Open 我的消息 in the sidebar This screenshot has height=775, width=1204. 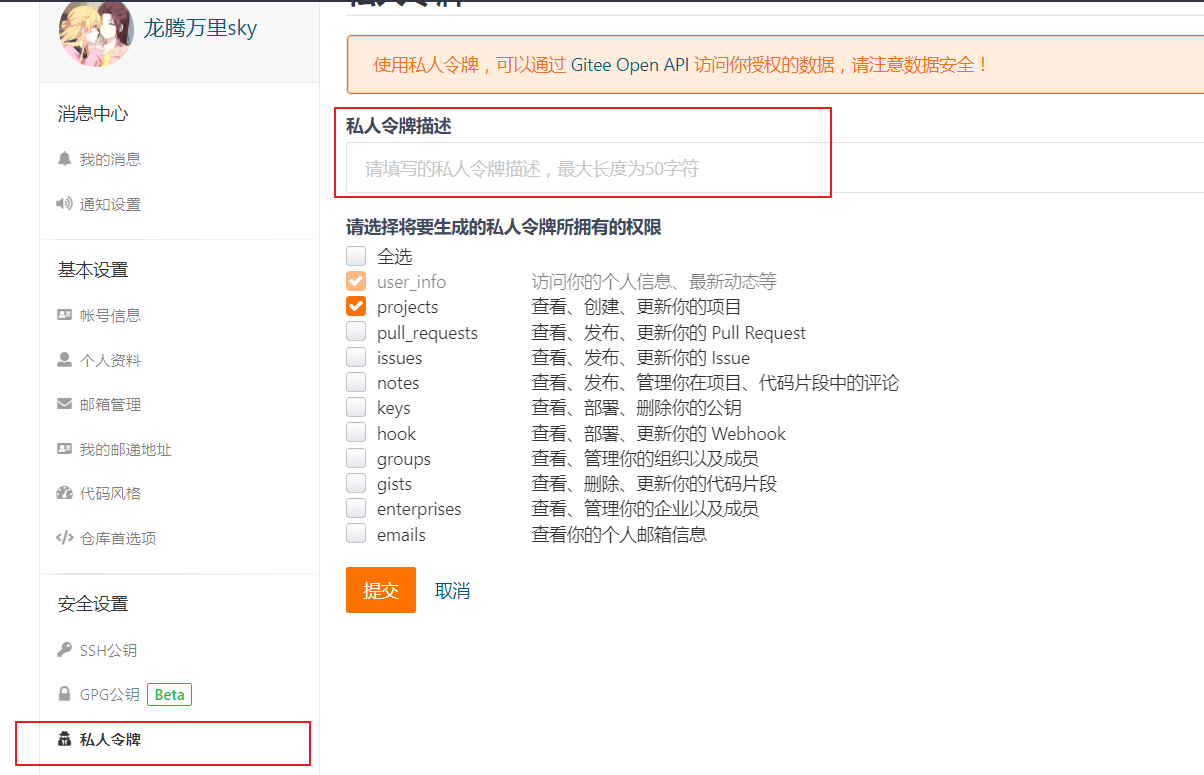tap(110, 159)
